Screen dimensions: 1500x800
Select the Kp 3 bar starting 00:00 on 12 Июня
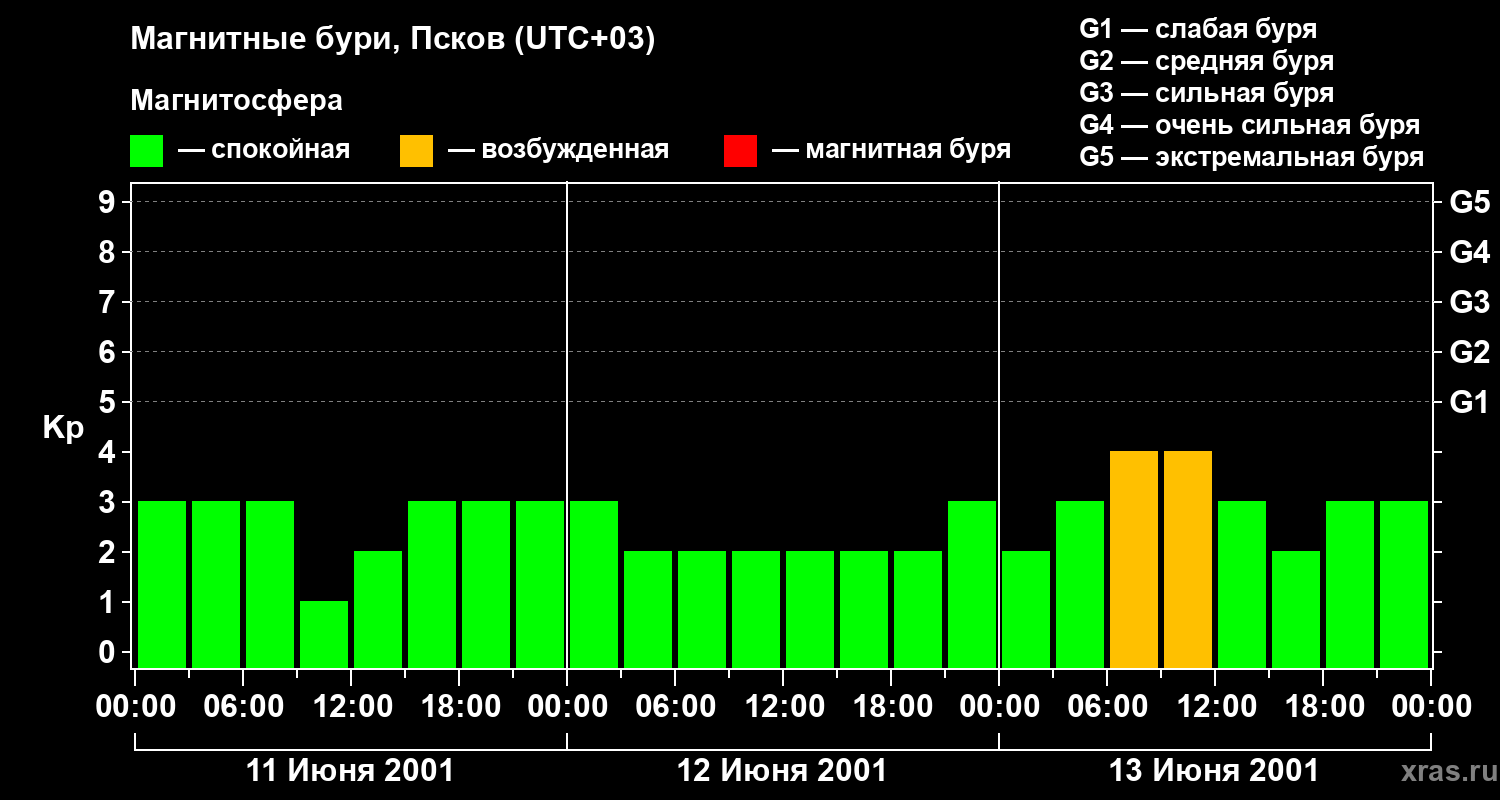point(594,584)
